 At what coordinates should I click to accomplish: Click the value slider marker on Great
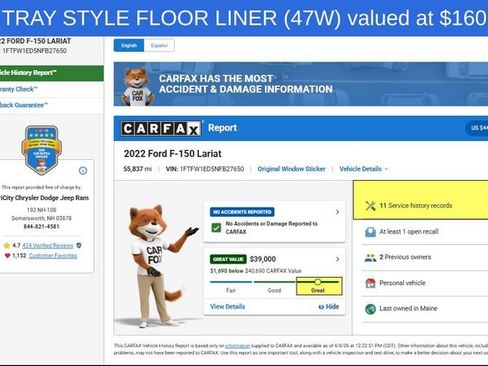click(318, 282)
